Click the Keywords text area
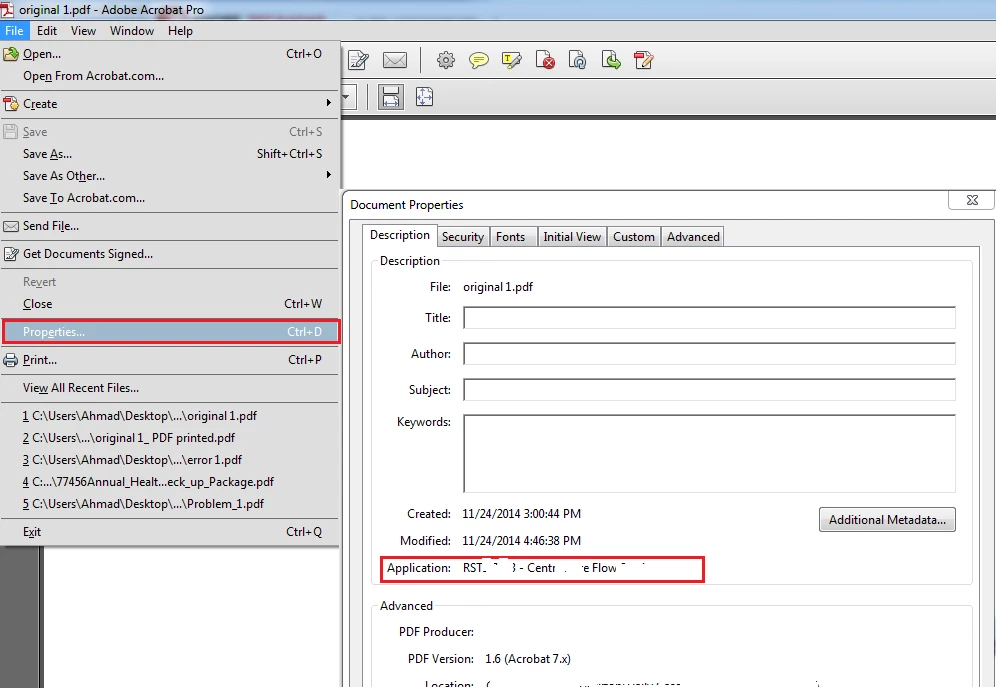The height and width of the screenshot is (688, 996). pos(710,454)
